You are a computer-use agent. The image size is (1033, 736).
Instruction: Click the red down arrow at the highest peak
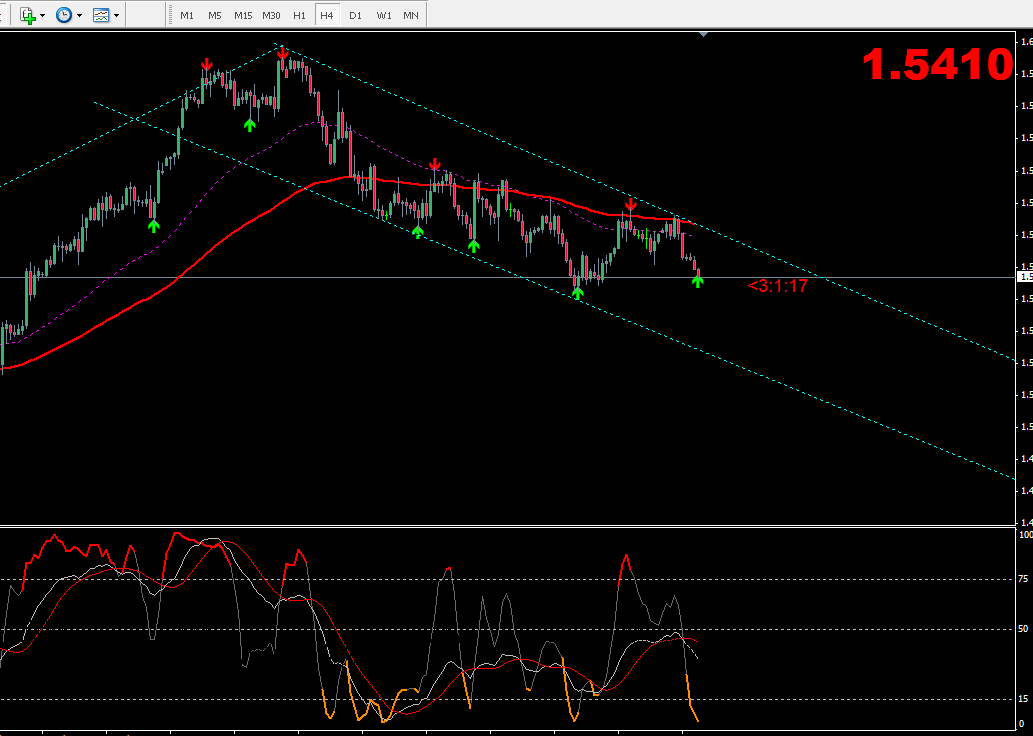[x=283, y=52]
